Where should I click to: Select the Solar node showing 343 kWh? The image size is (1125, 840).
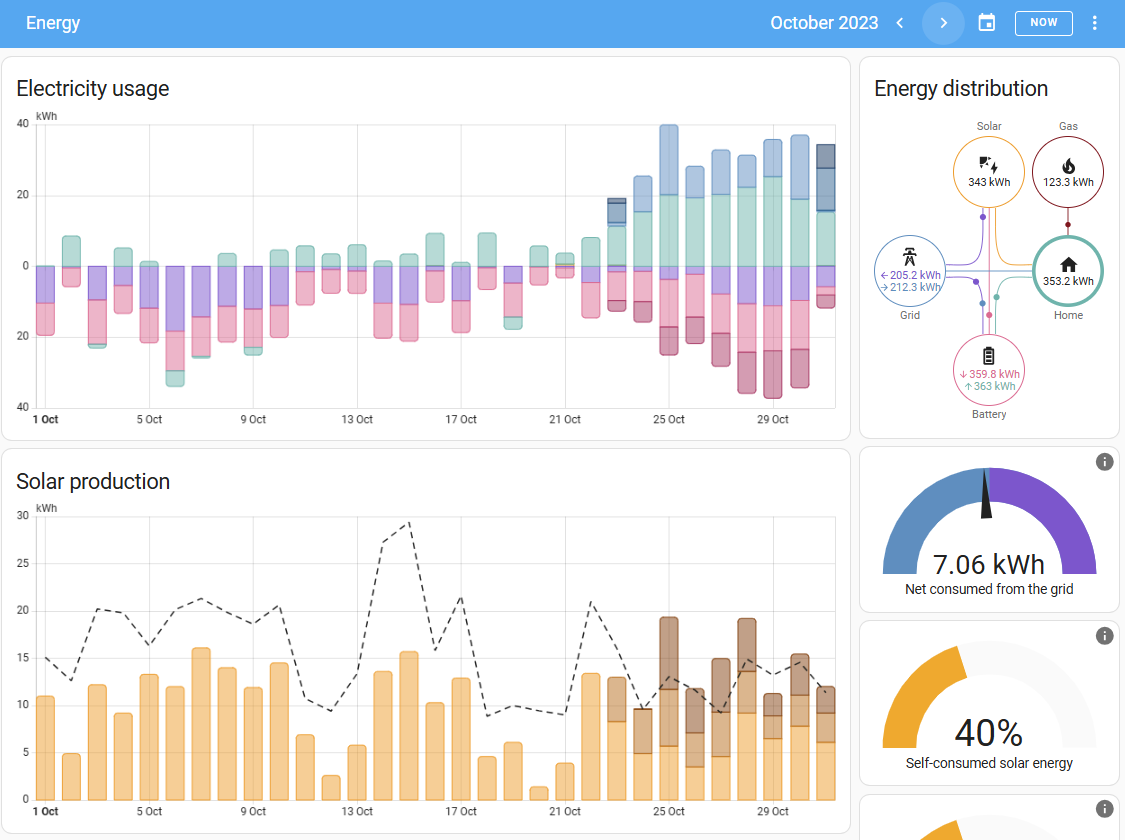(x=989, y=172)
